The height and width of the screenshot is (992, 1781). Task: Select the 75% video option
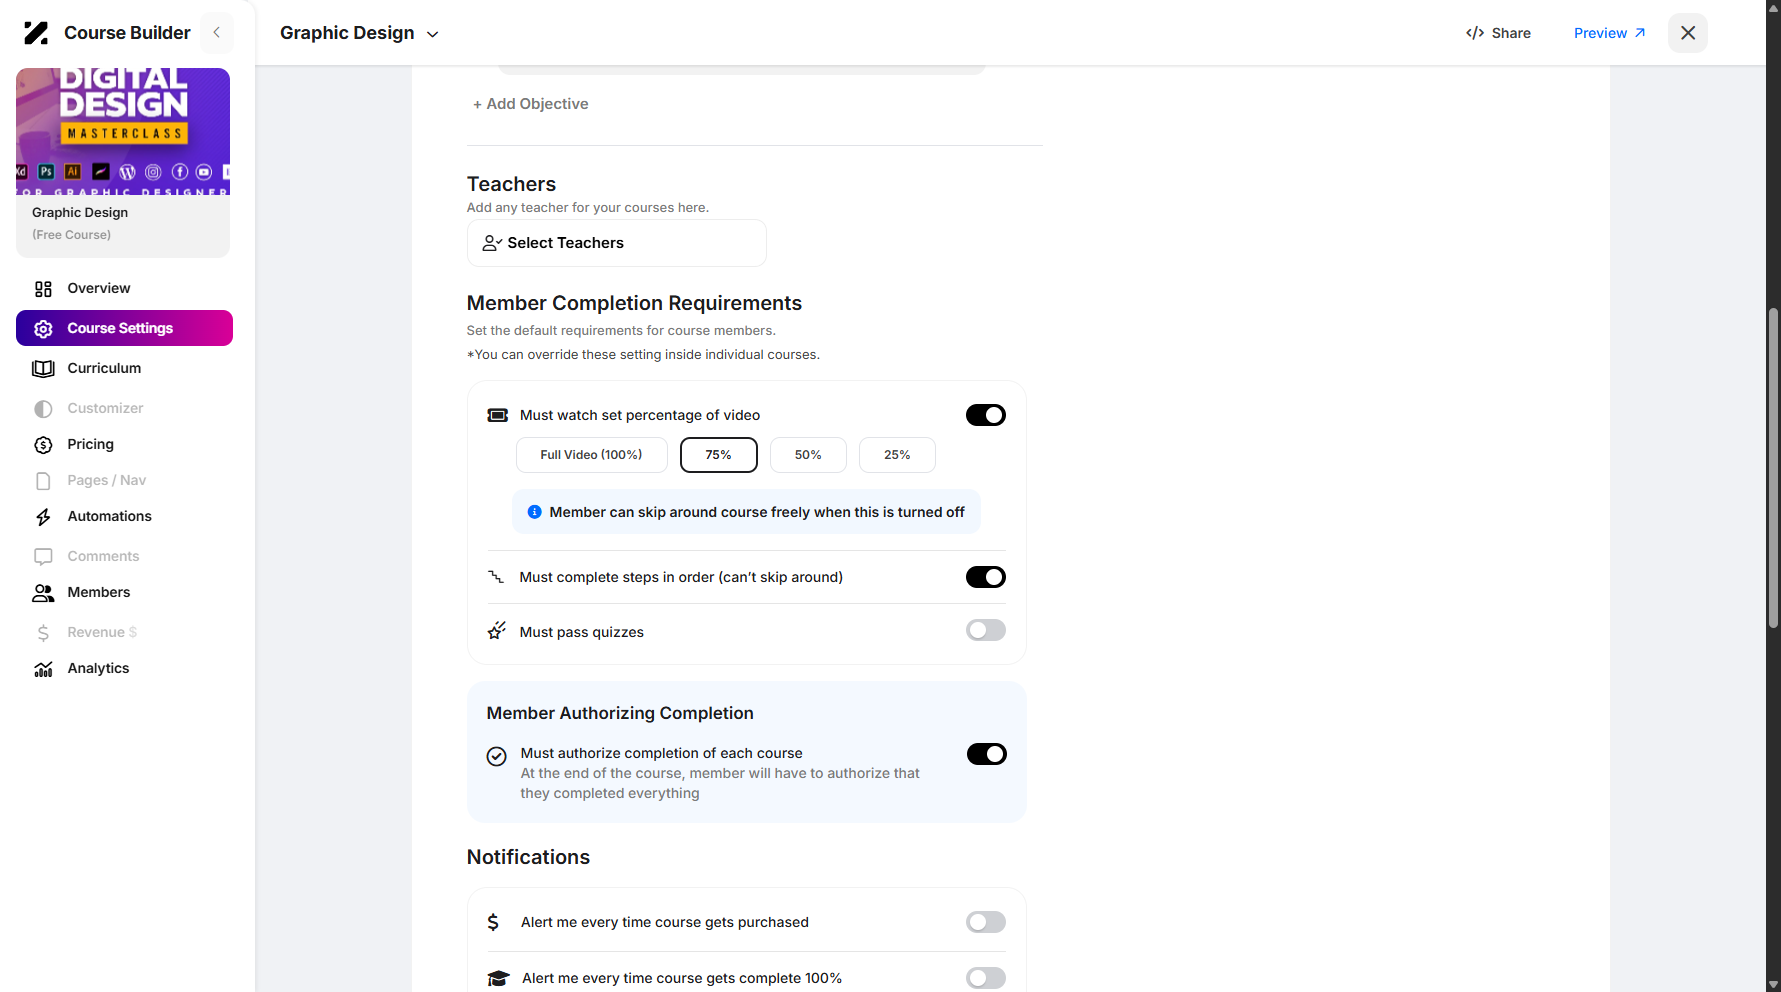(x=718, y=455)
